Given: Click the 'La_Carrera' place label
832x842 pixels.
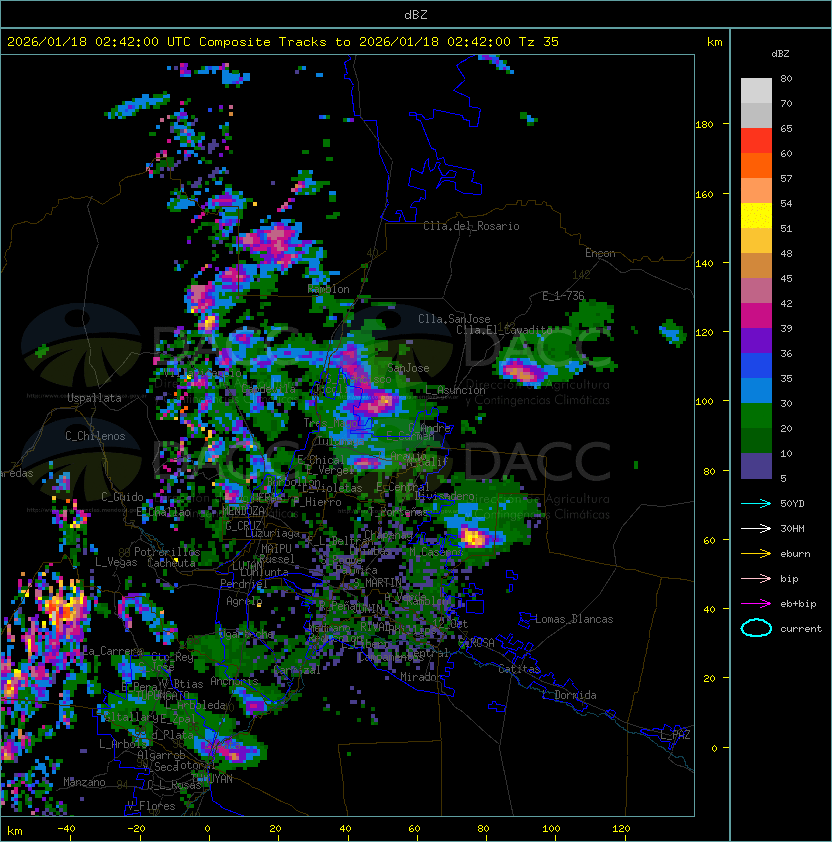Looking at the screenshot, I should 113,651.
